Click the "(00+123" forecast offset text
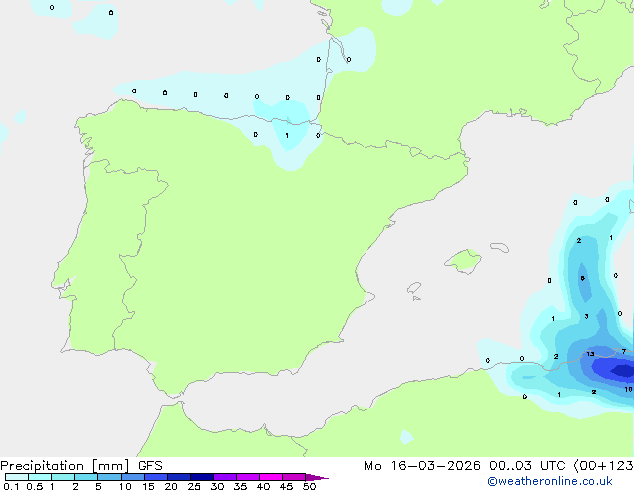Viewport: 634px width, 490px height. (x=603, y=466)
